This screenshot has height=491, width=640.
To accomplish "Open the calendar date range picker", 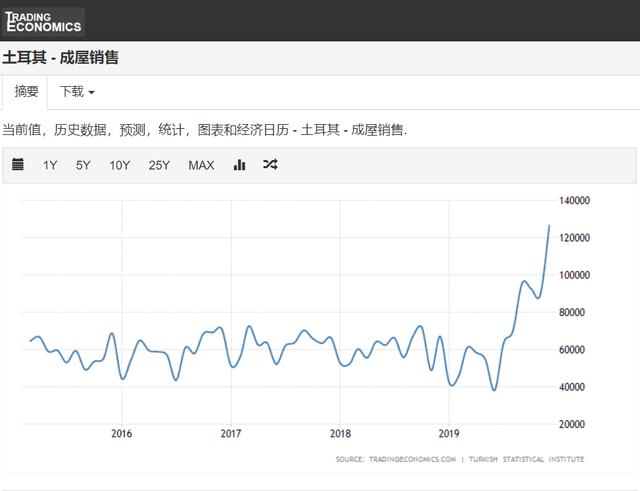I will (18, 165).
